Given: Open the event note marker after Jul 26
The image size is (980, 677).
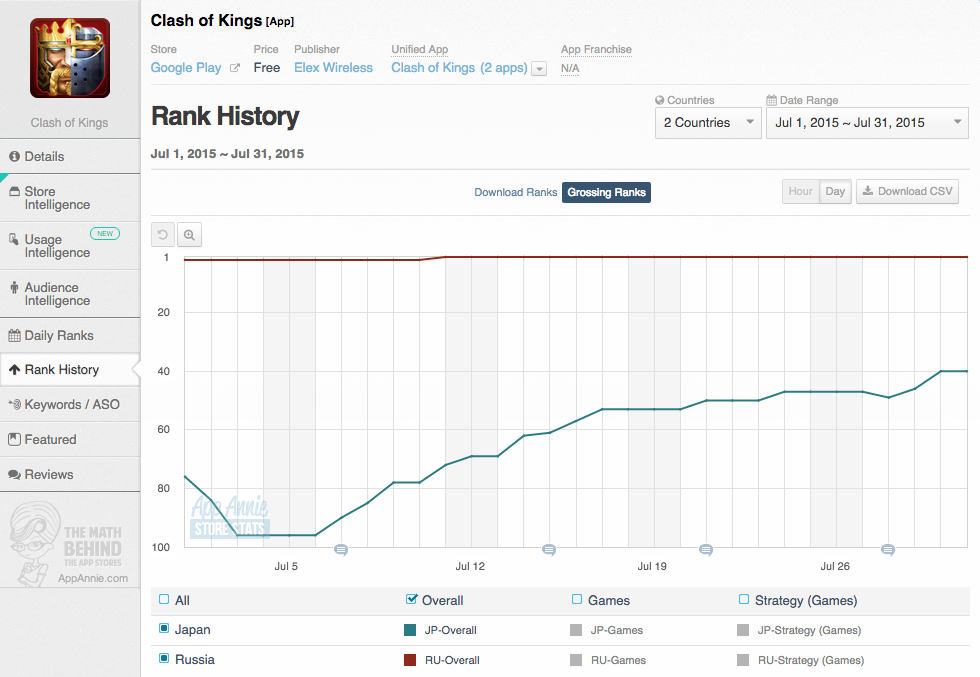Looking at the screenshot, I should 888,550.
